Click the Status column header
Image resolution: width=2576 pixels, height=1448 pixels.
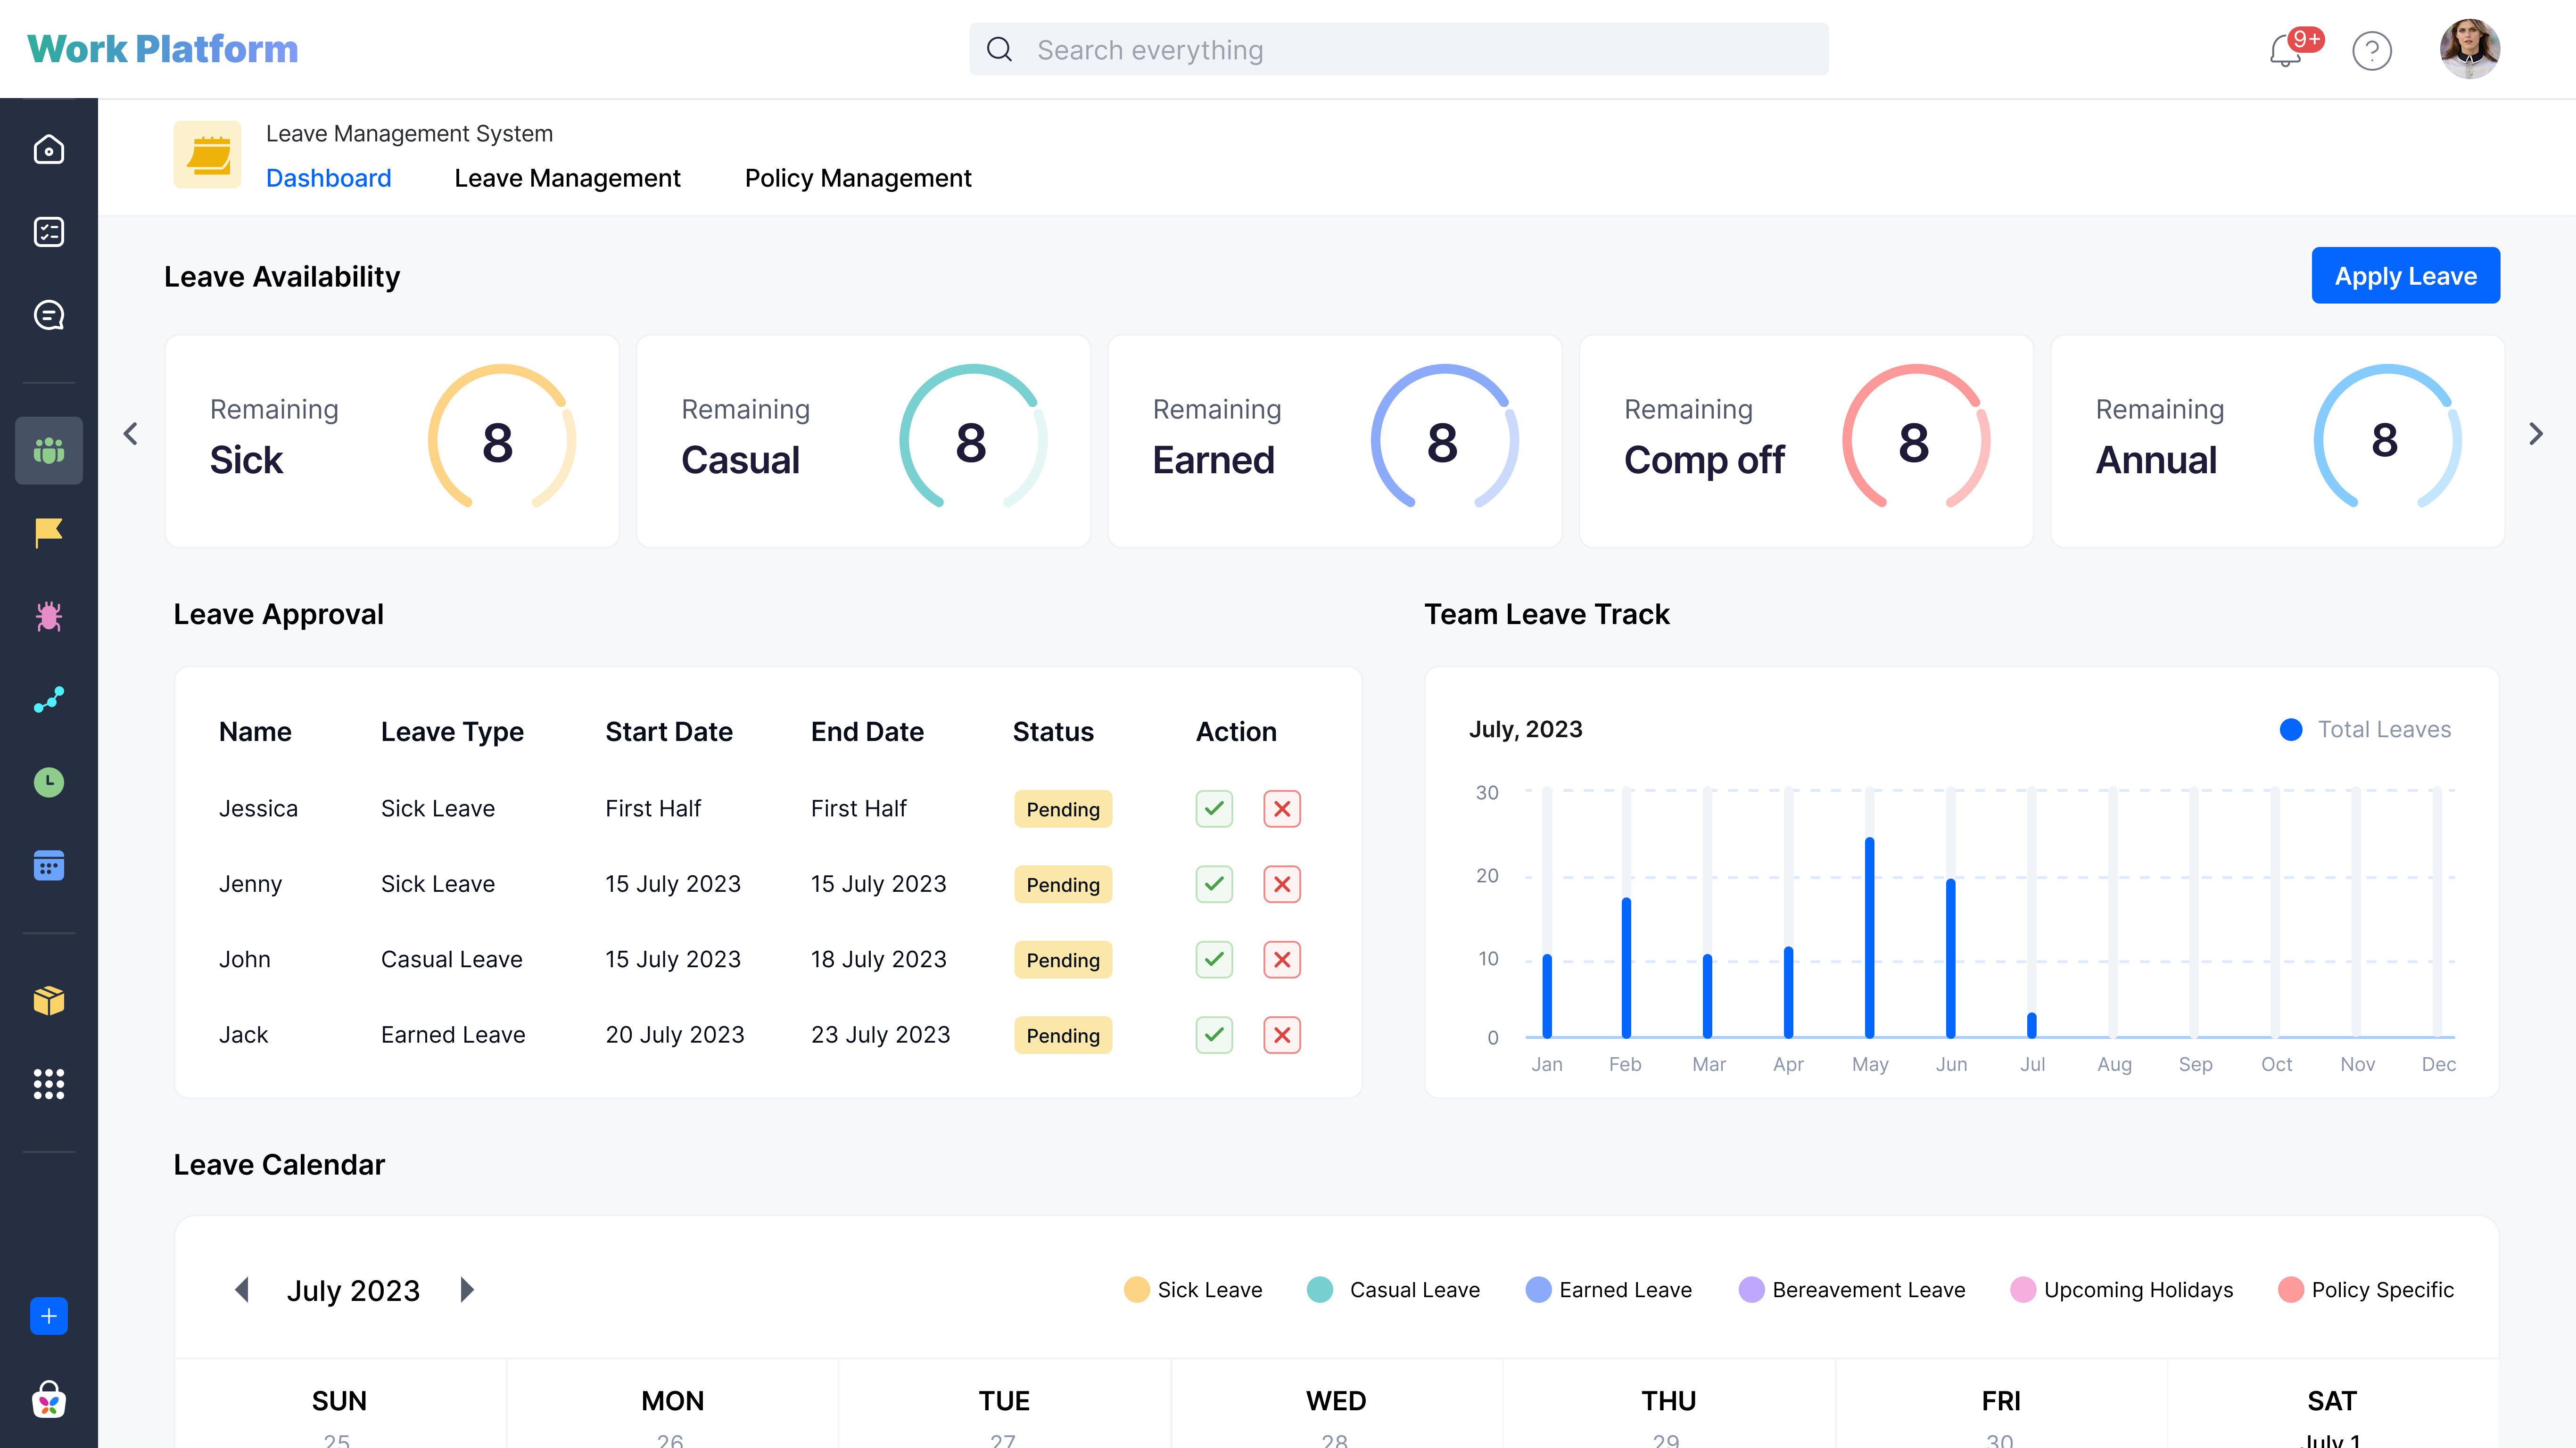pos(1053,731)
